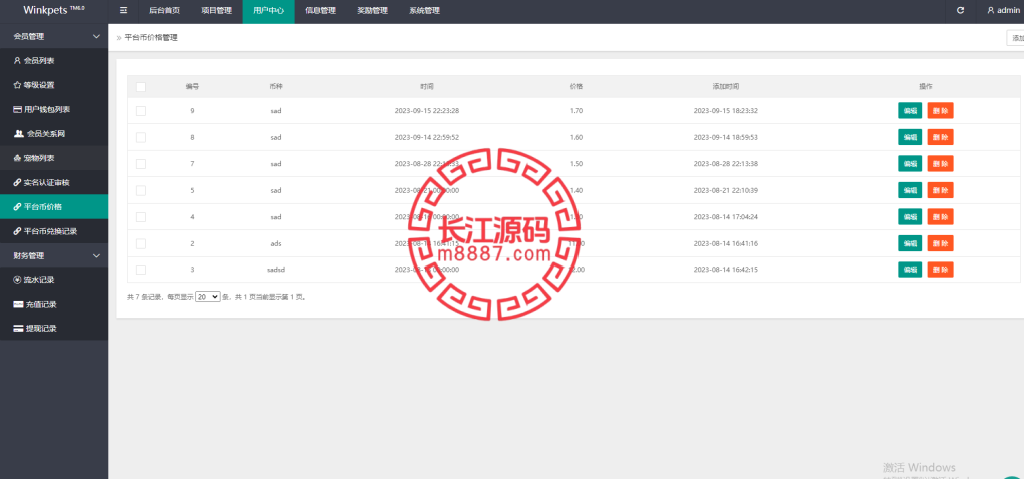The height and width of the screenshot is (479, 1024).
Task: Delete the sadsd currency row
Action: point(940,269)
